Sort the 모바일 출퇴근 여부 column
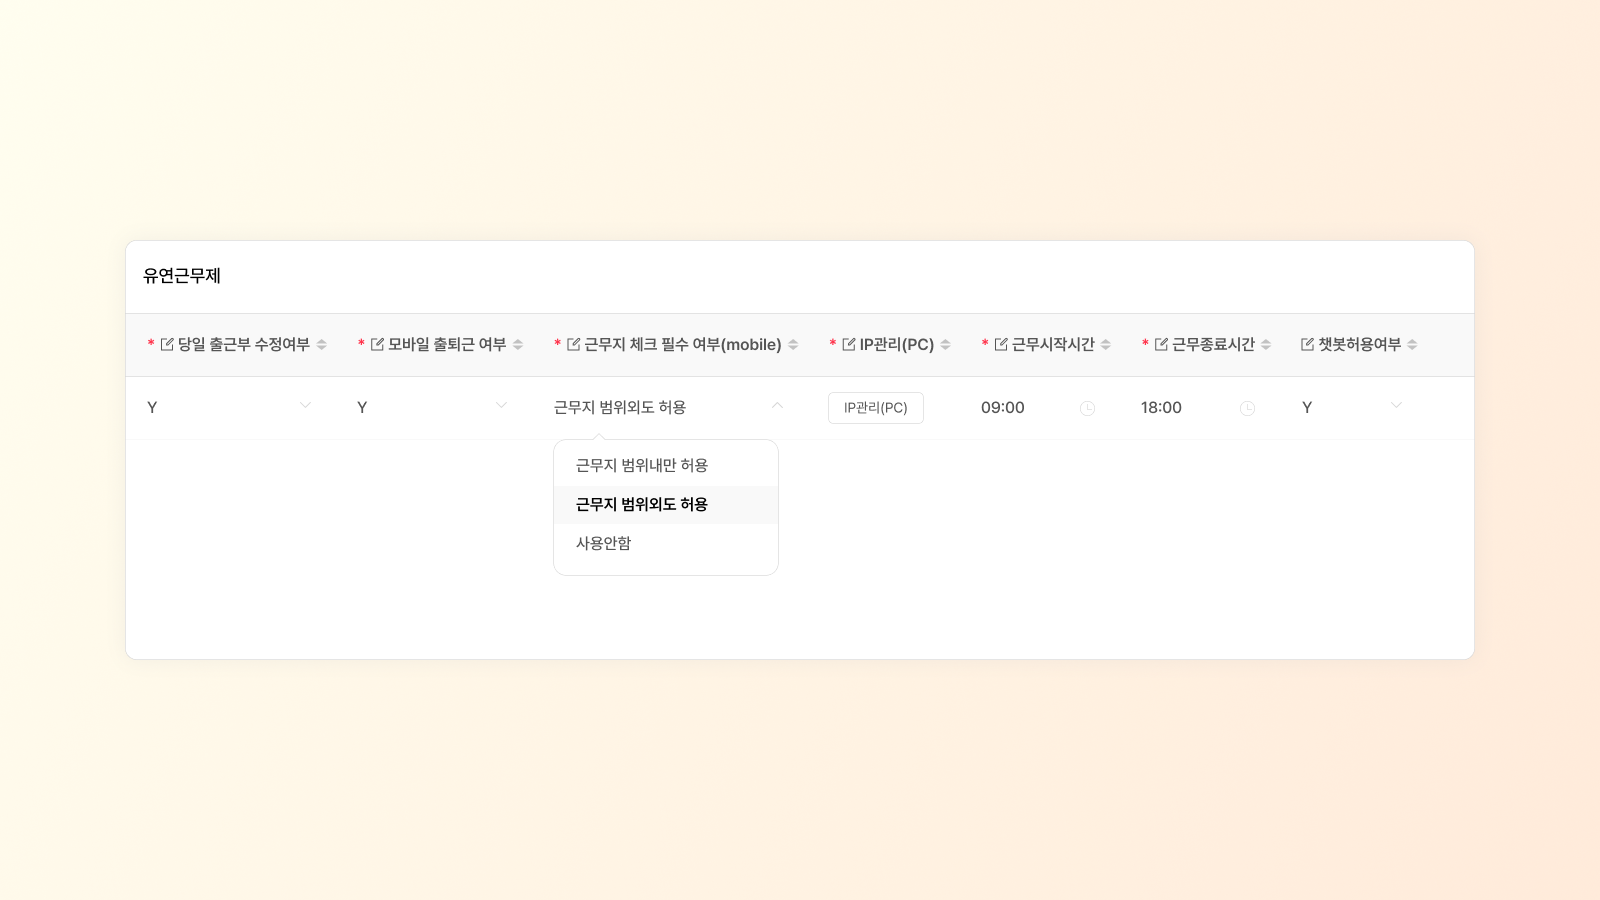1600x900 pixels. pos(518,345)
